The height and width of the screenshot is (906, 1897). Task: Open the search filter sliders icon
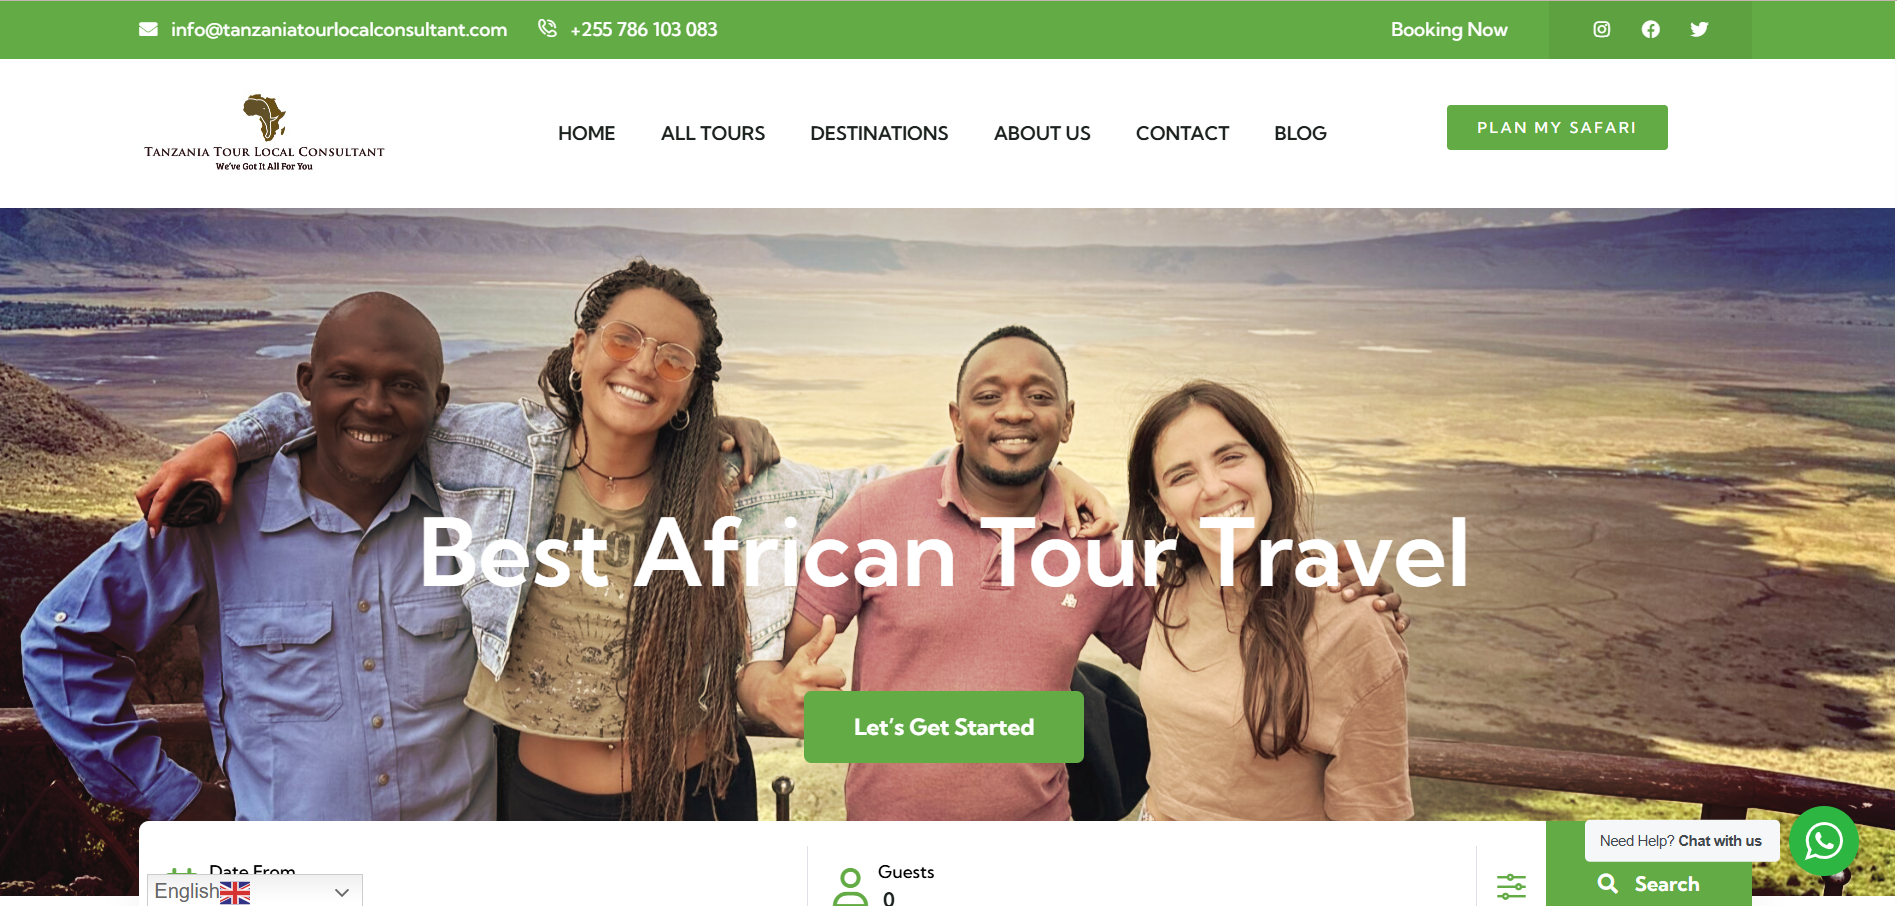tap(1511, 885)
